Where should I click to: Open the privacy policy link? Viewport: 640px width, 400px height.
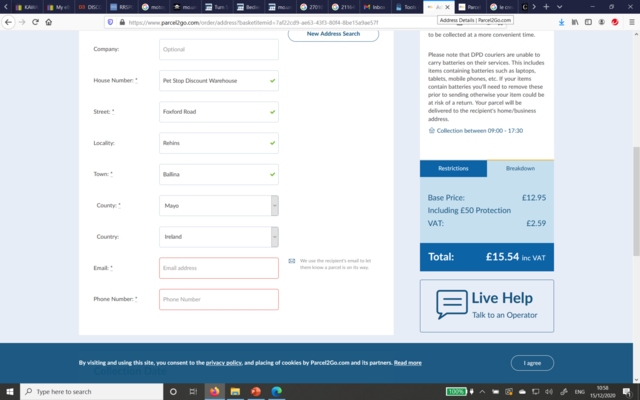(x=224, y=362)
